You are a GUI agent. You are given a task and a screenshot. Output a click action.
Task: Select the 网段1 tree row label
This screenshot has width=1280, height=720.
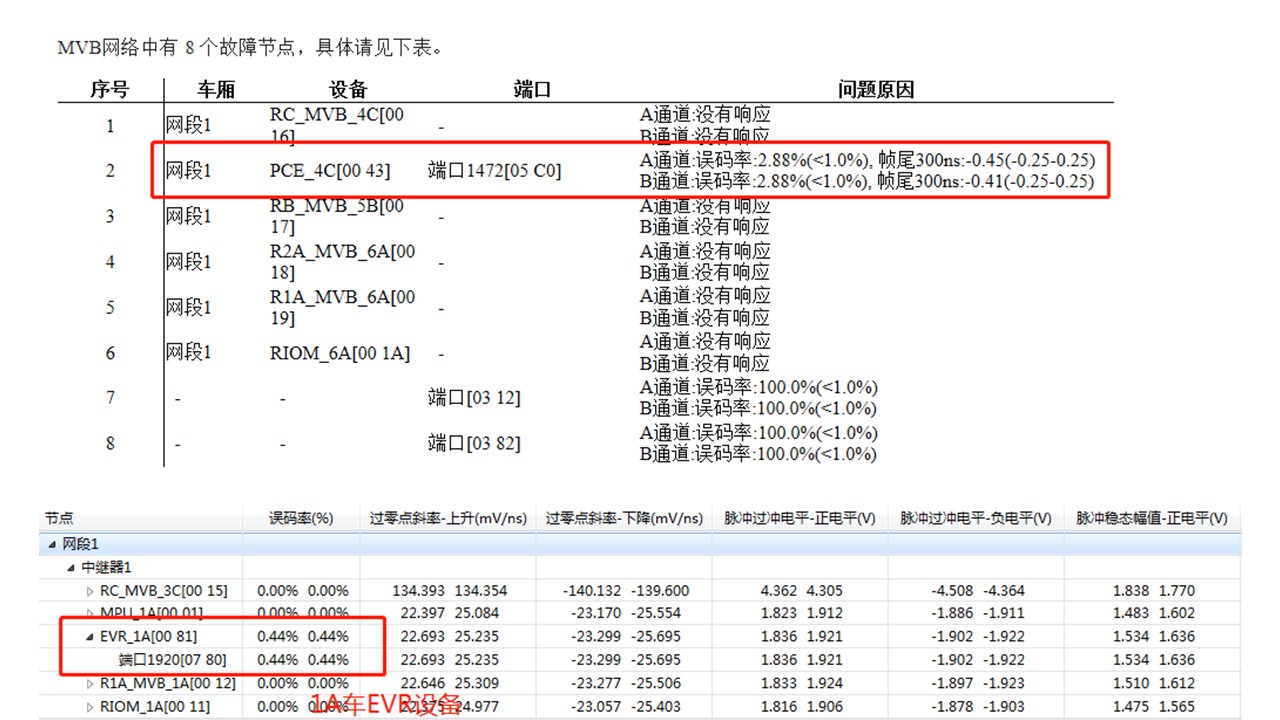pos(81,545)
